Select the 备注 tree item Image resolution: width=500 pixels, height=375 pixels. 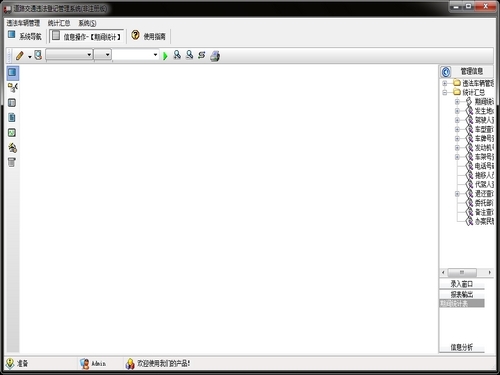click(484, 212)
